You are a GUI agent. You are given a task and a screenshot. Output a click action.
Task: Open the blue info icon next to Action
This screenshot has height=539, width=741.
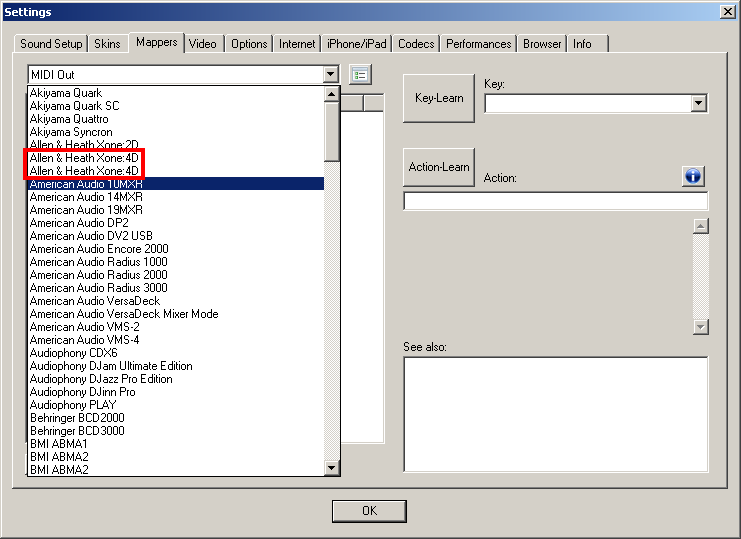(x=693, y=176)
